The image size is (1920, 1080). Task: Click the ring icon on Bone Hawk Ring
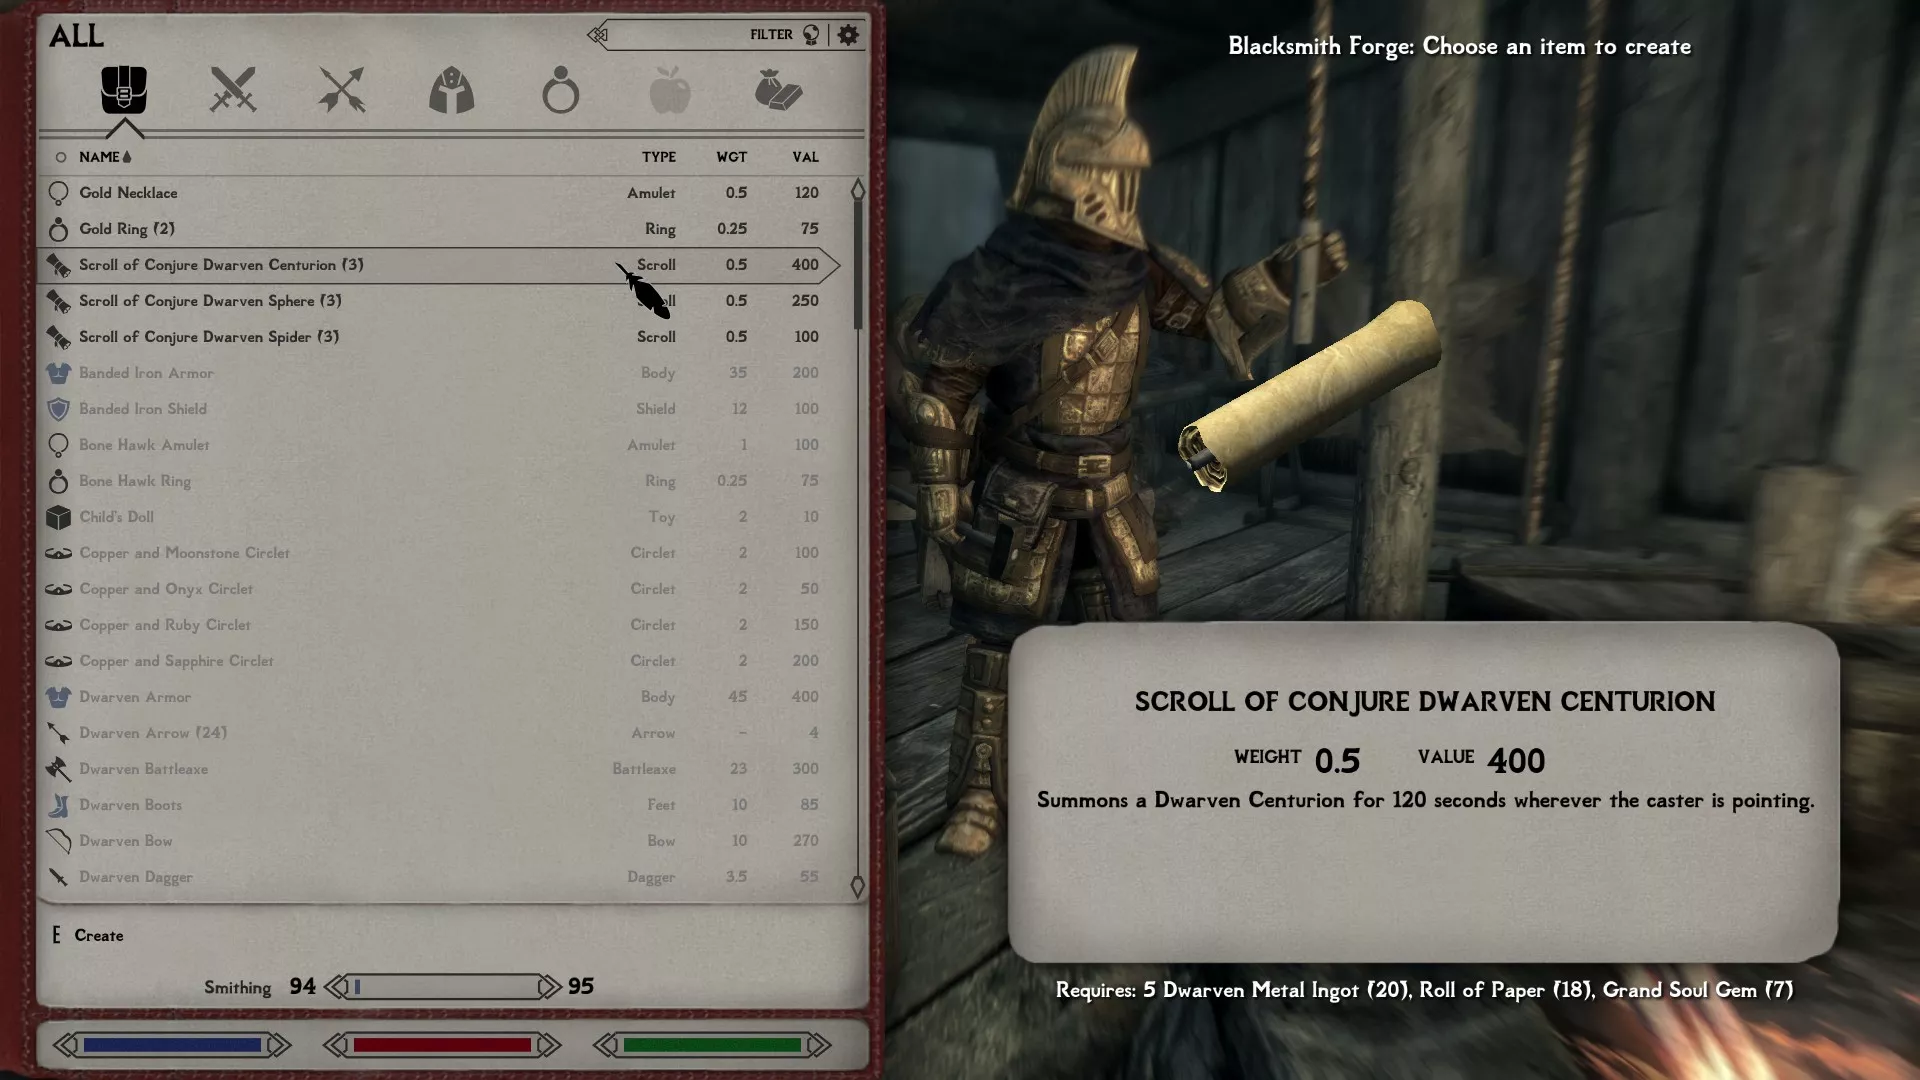[x=58, y=481]
